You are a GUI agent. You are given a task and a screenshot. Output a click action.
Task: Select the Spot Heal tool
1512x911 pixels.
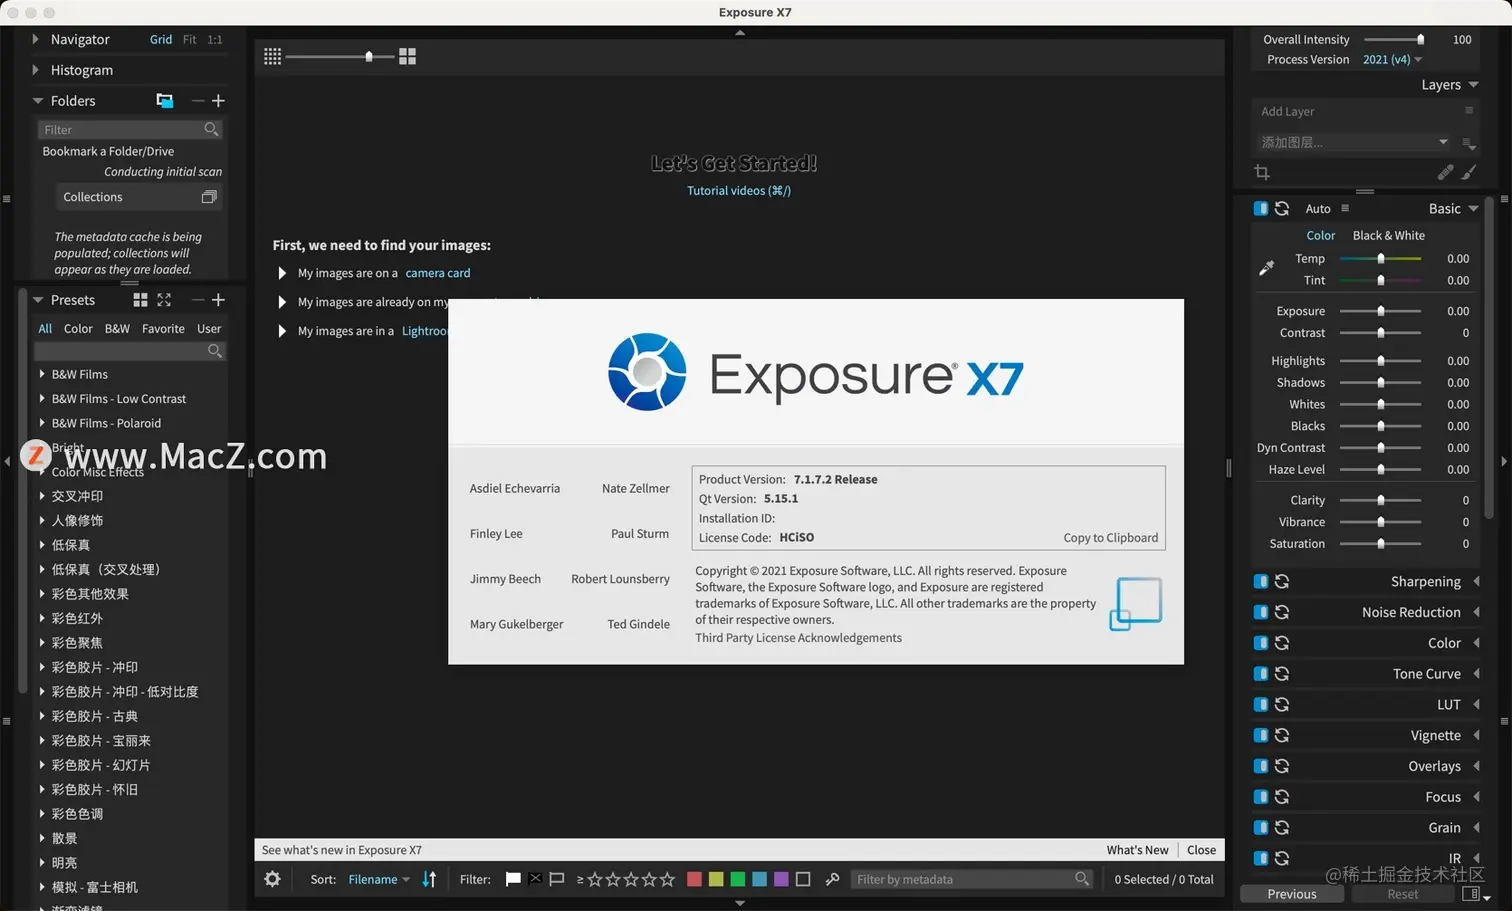pos(1445,172)
